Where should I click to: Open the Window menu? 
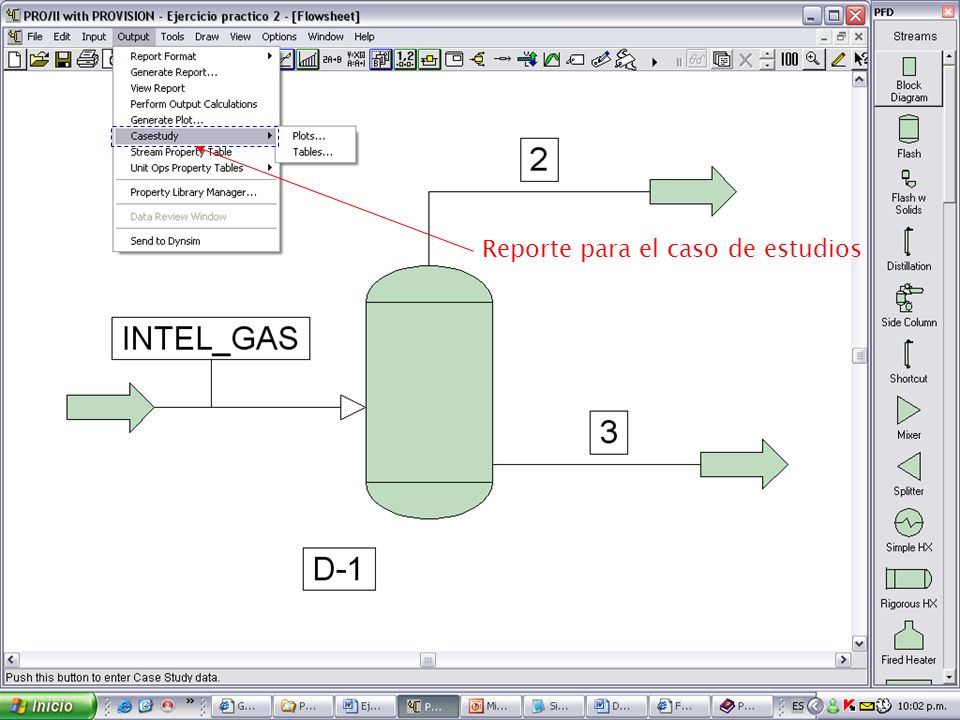[326, 37]
